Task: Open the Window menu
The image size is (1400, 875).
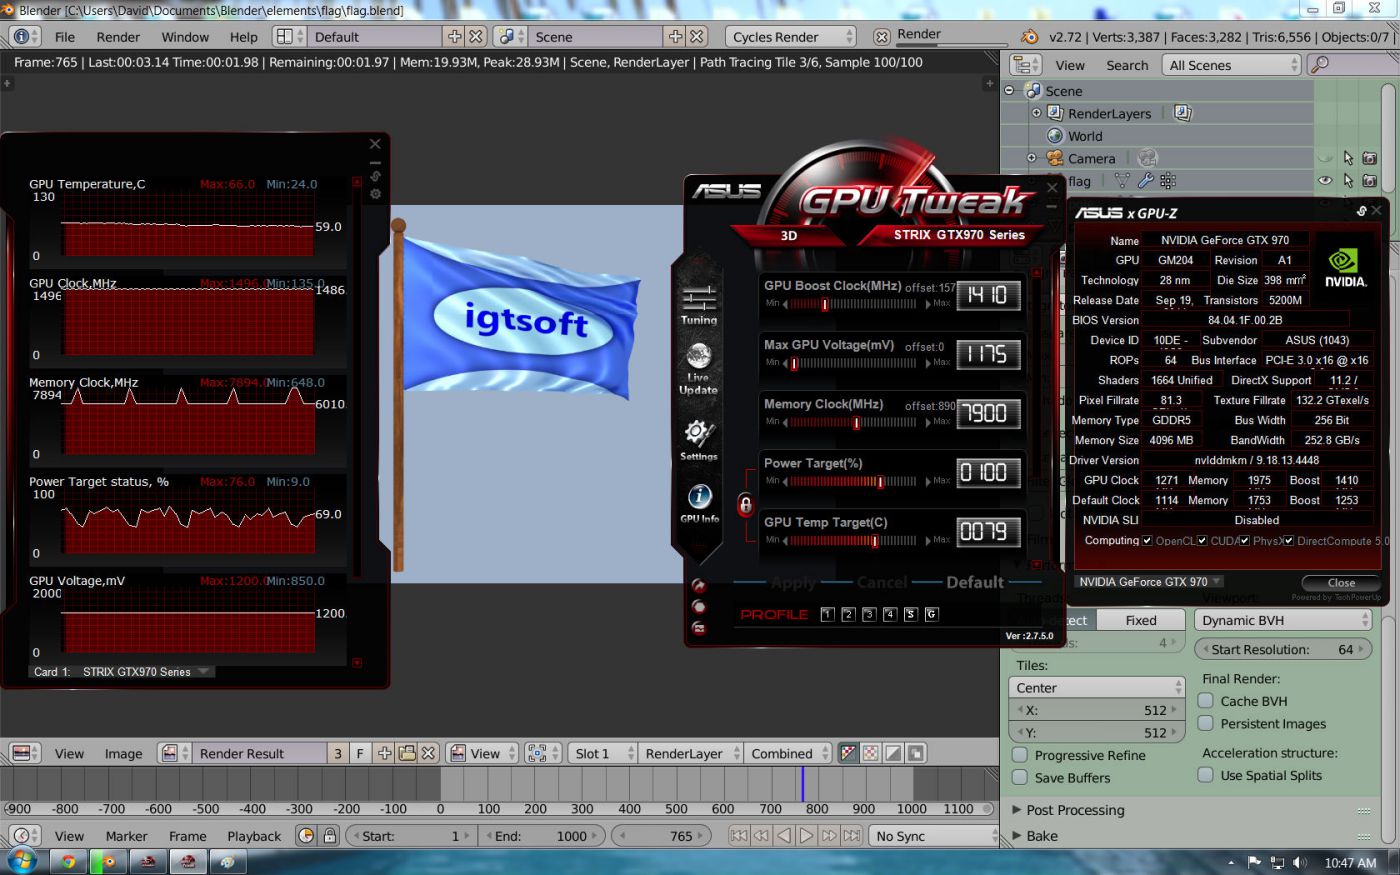Action: [185, 37]
